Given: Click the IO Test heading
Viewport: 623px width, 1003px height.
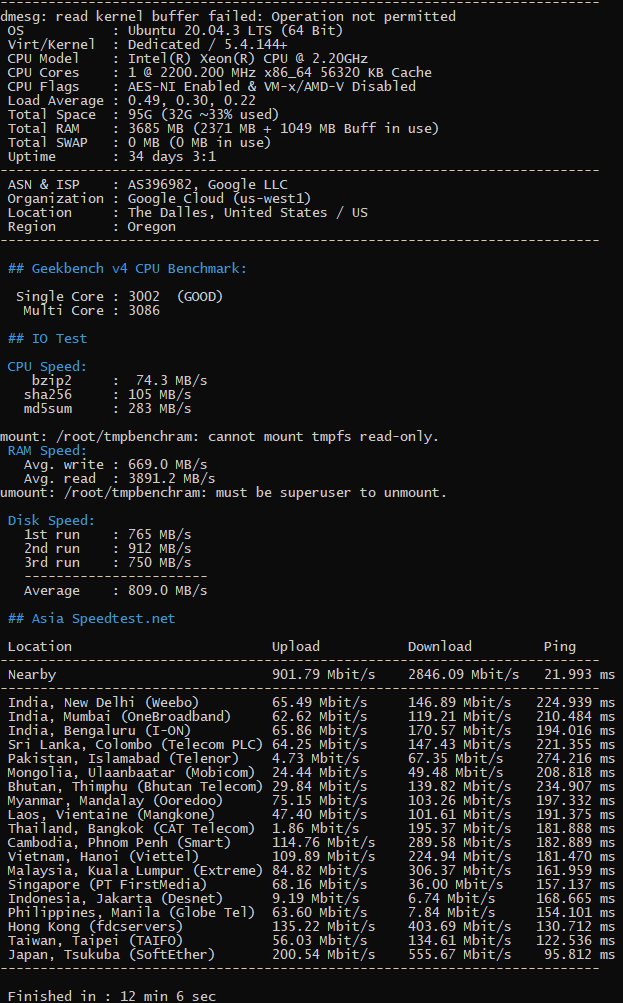Looking at the screenshot, I should point(47,340).
